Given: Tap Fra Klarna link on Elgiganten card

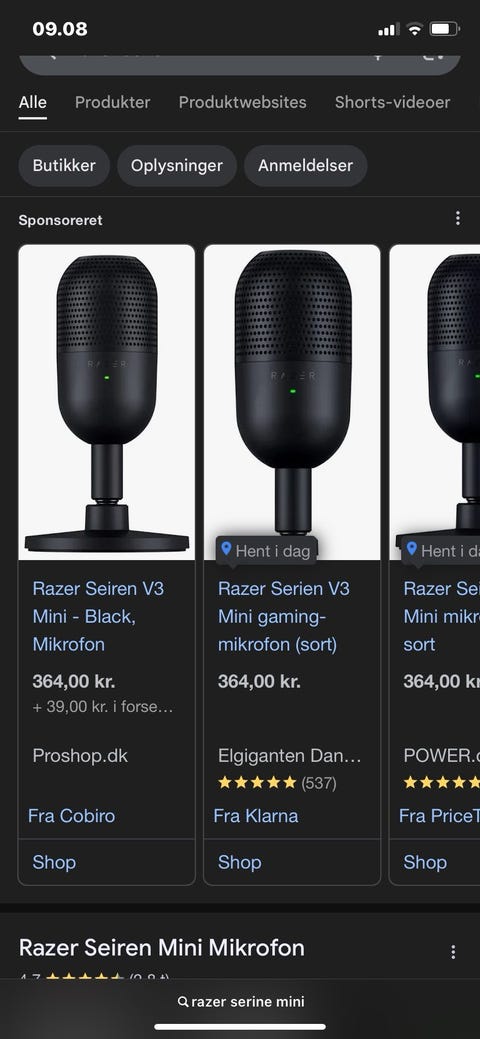Looking at the screenshot, I should click(x=256, y=816).
